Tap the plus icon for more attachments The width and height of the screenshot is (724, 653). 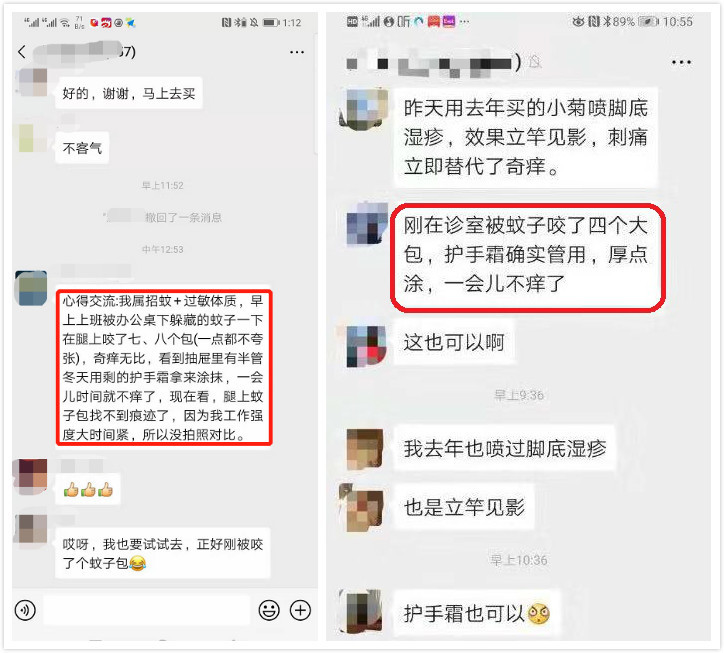click(x=300, y=610)
